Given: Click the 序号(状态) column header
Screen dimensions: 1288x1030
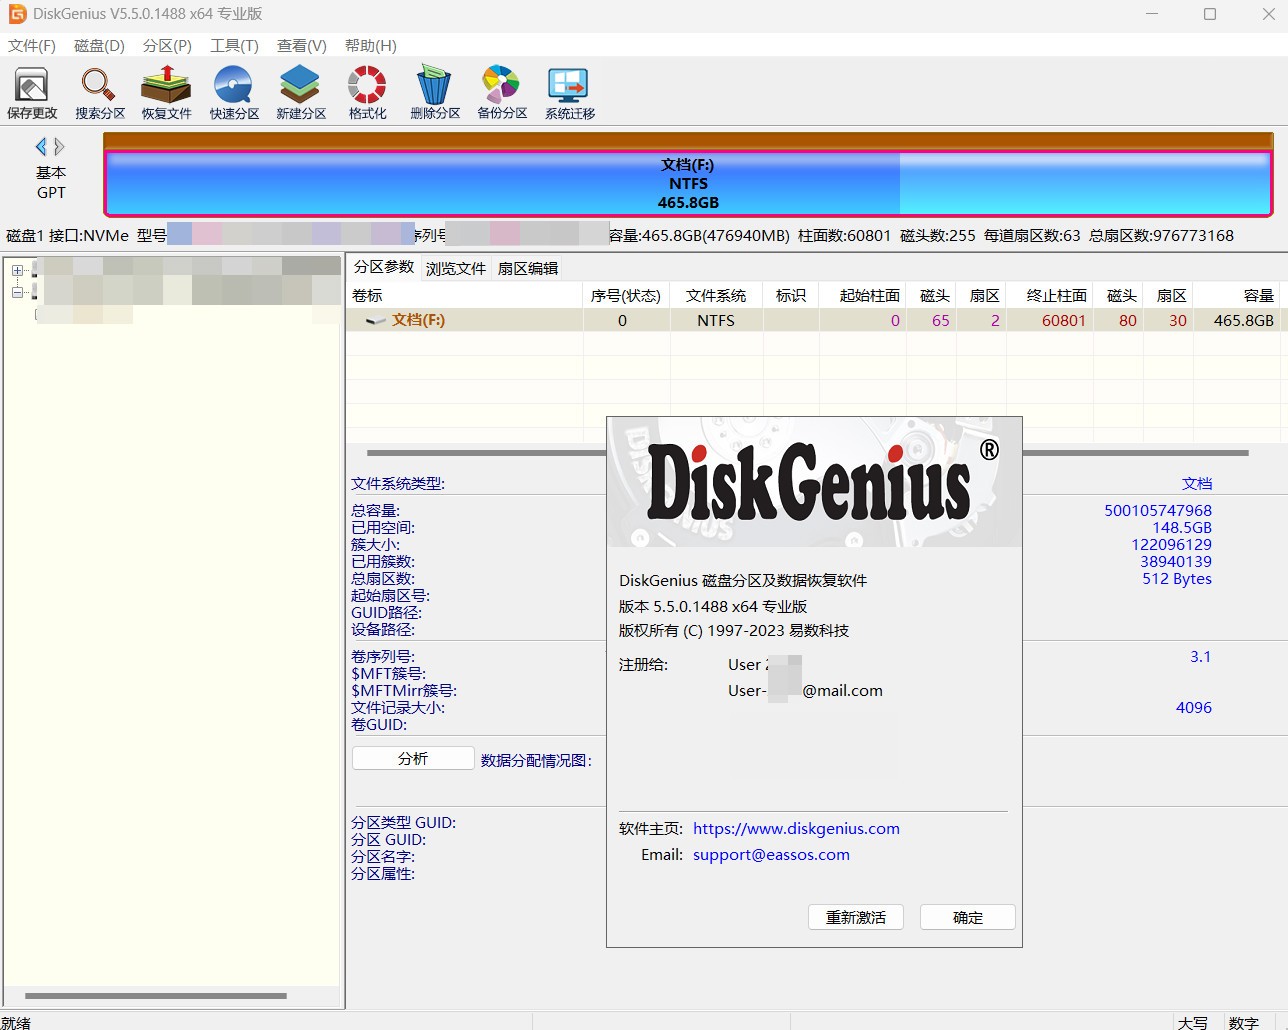Looking at the screenshot, I should 626,295.
